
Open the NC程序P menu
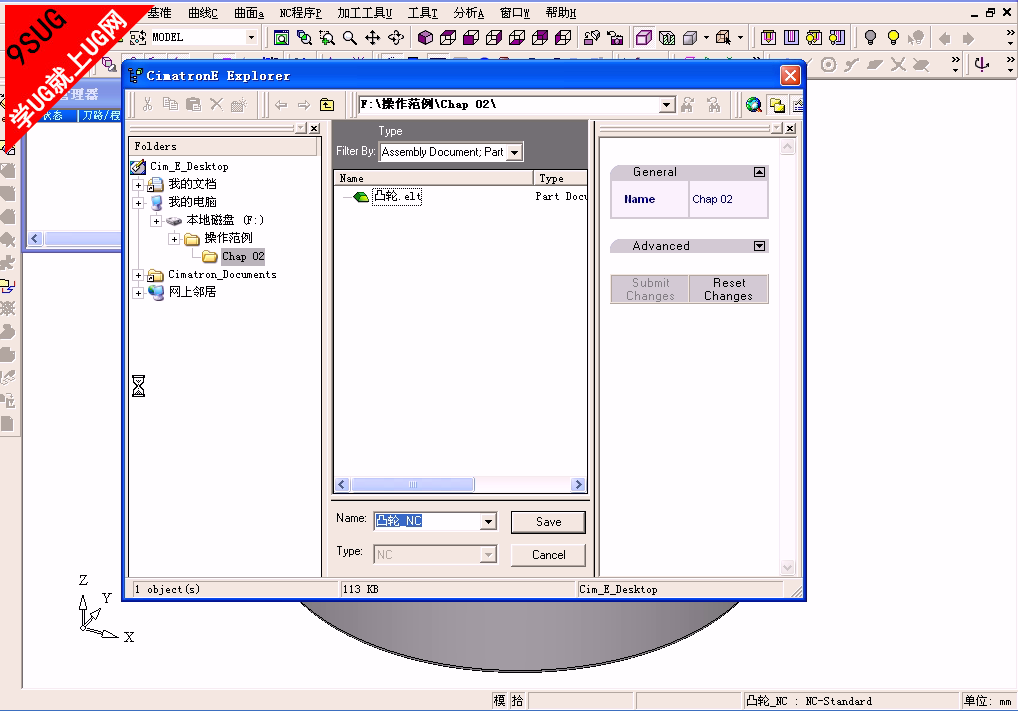(301, 13)
